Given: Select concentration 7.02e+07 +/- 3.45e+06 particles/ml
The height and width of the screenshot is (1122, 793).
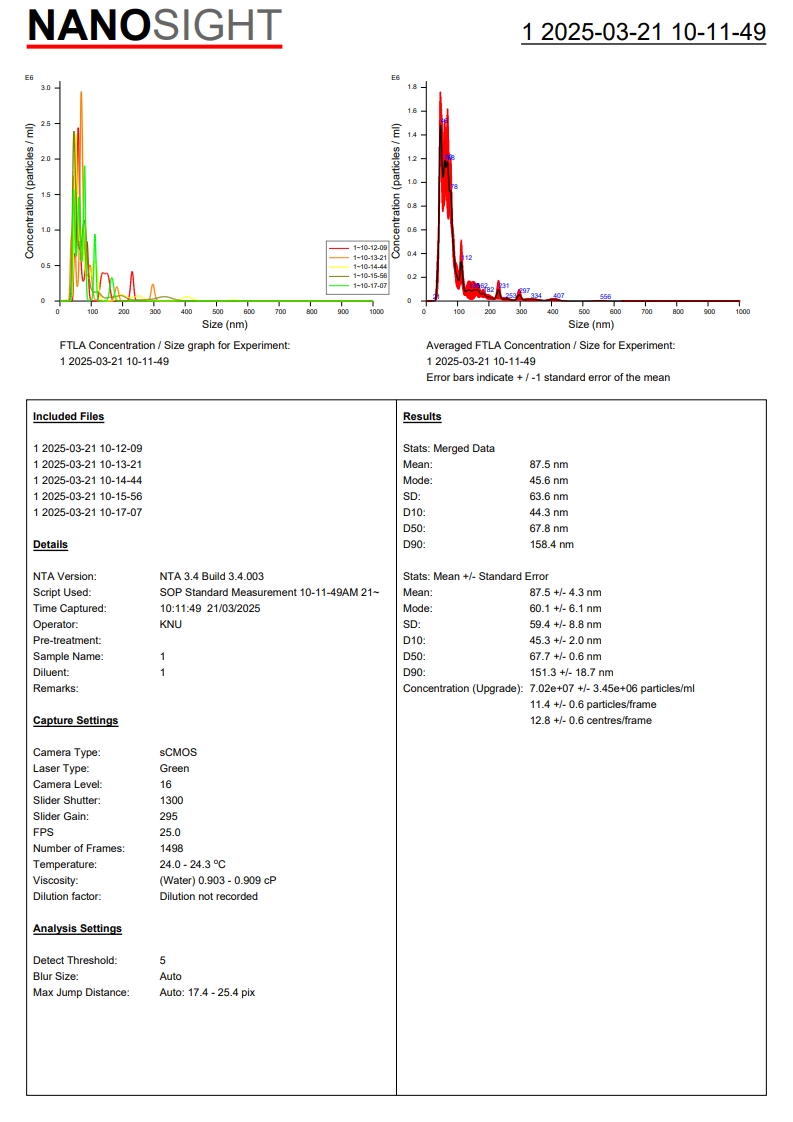Looking at the screenshot, I should (612, 688).
